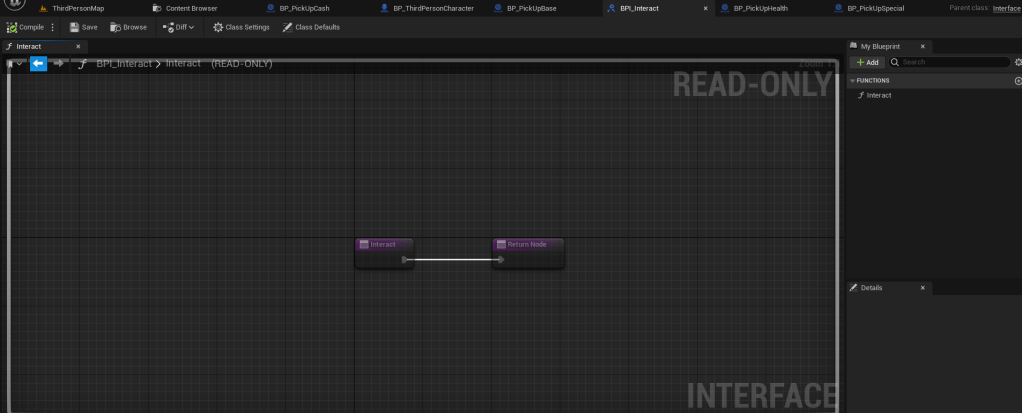The width and height of the screenshot is (1022, 413).
Task: Click the My Blueprint search field
Action: coord(950,62)
